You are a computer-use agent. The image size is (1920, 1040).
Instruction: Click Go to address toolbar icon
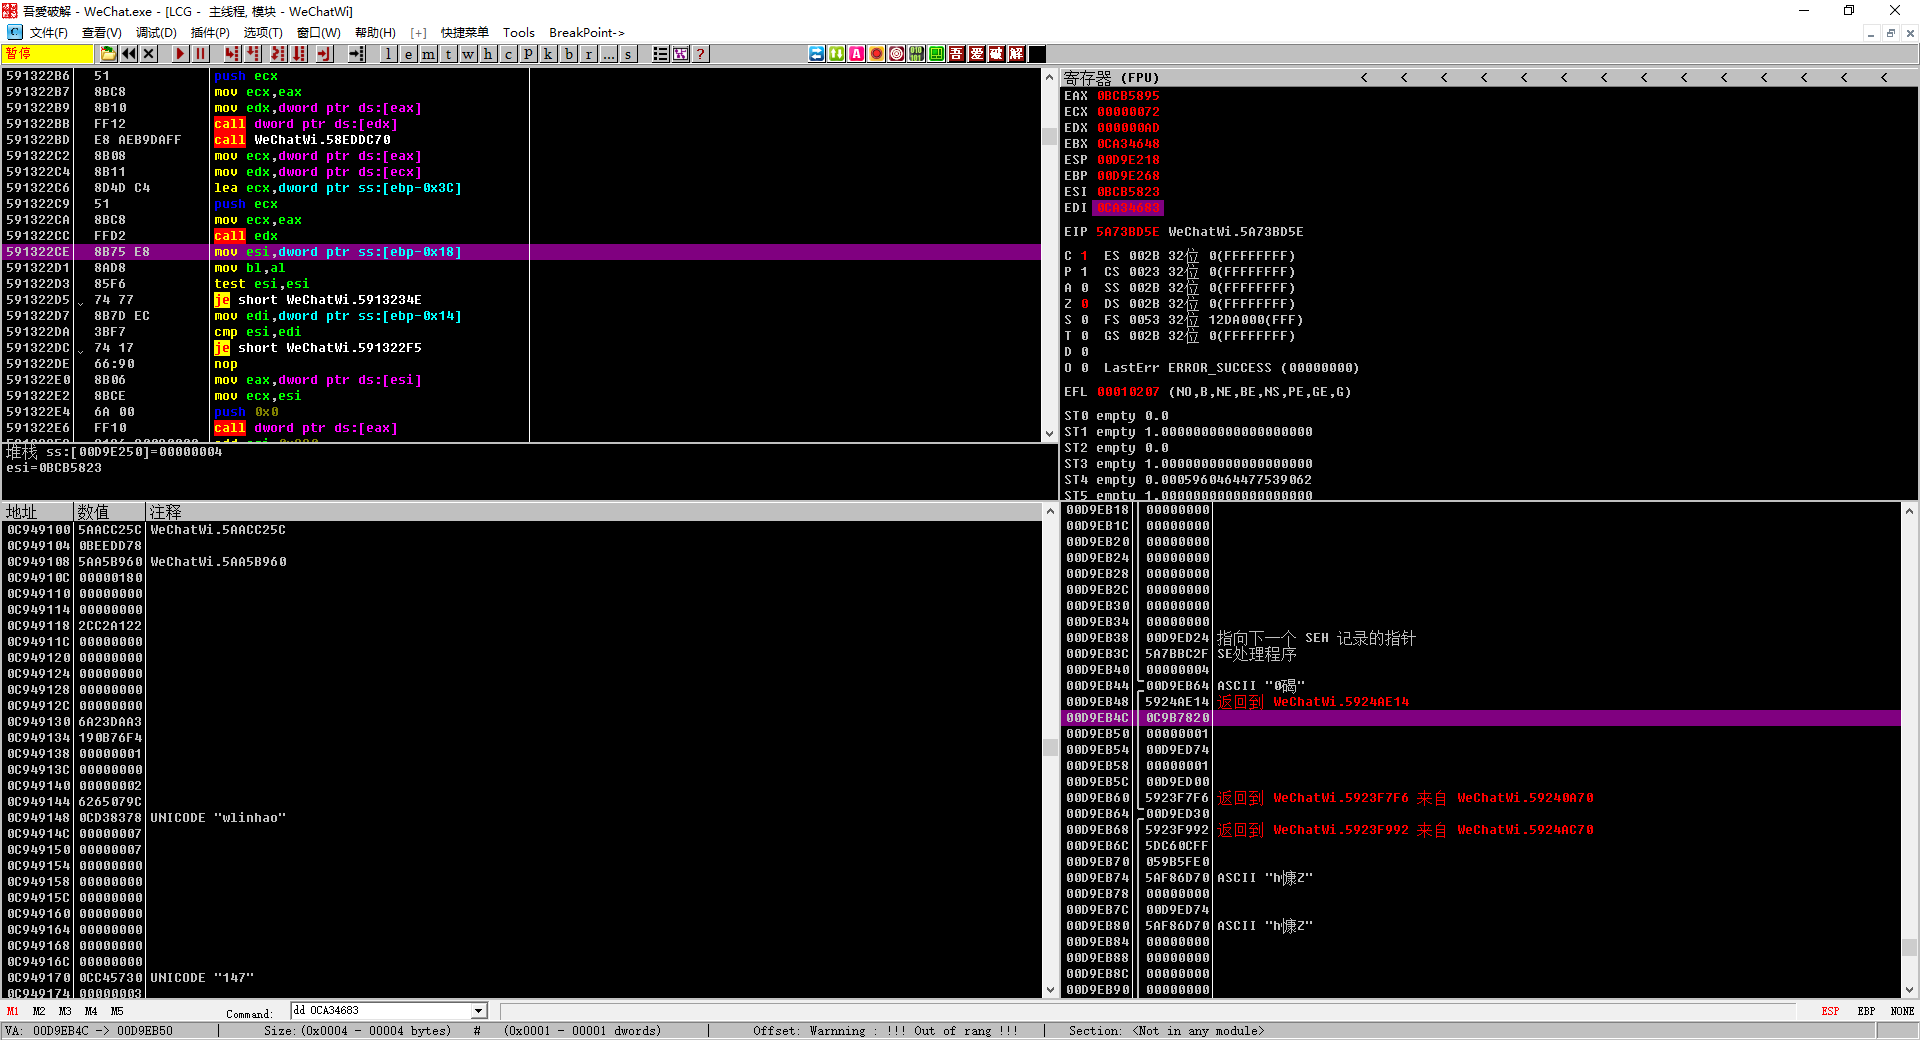click(x=356, y=54)
